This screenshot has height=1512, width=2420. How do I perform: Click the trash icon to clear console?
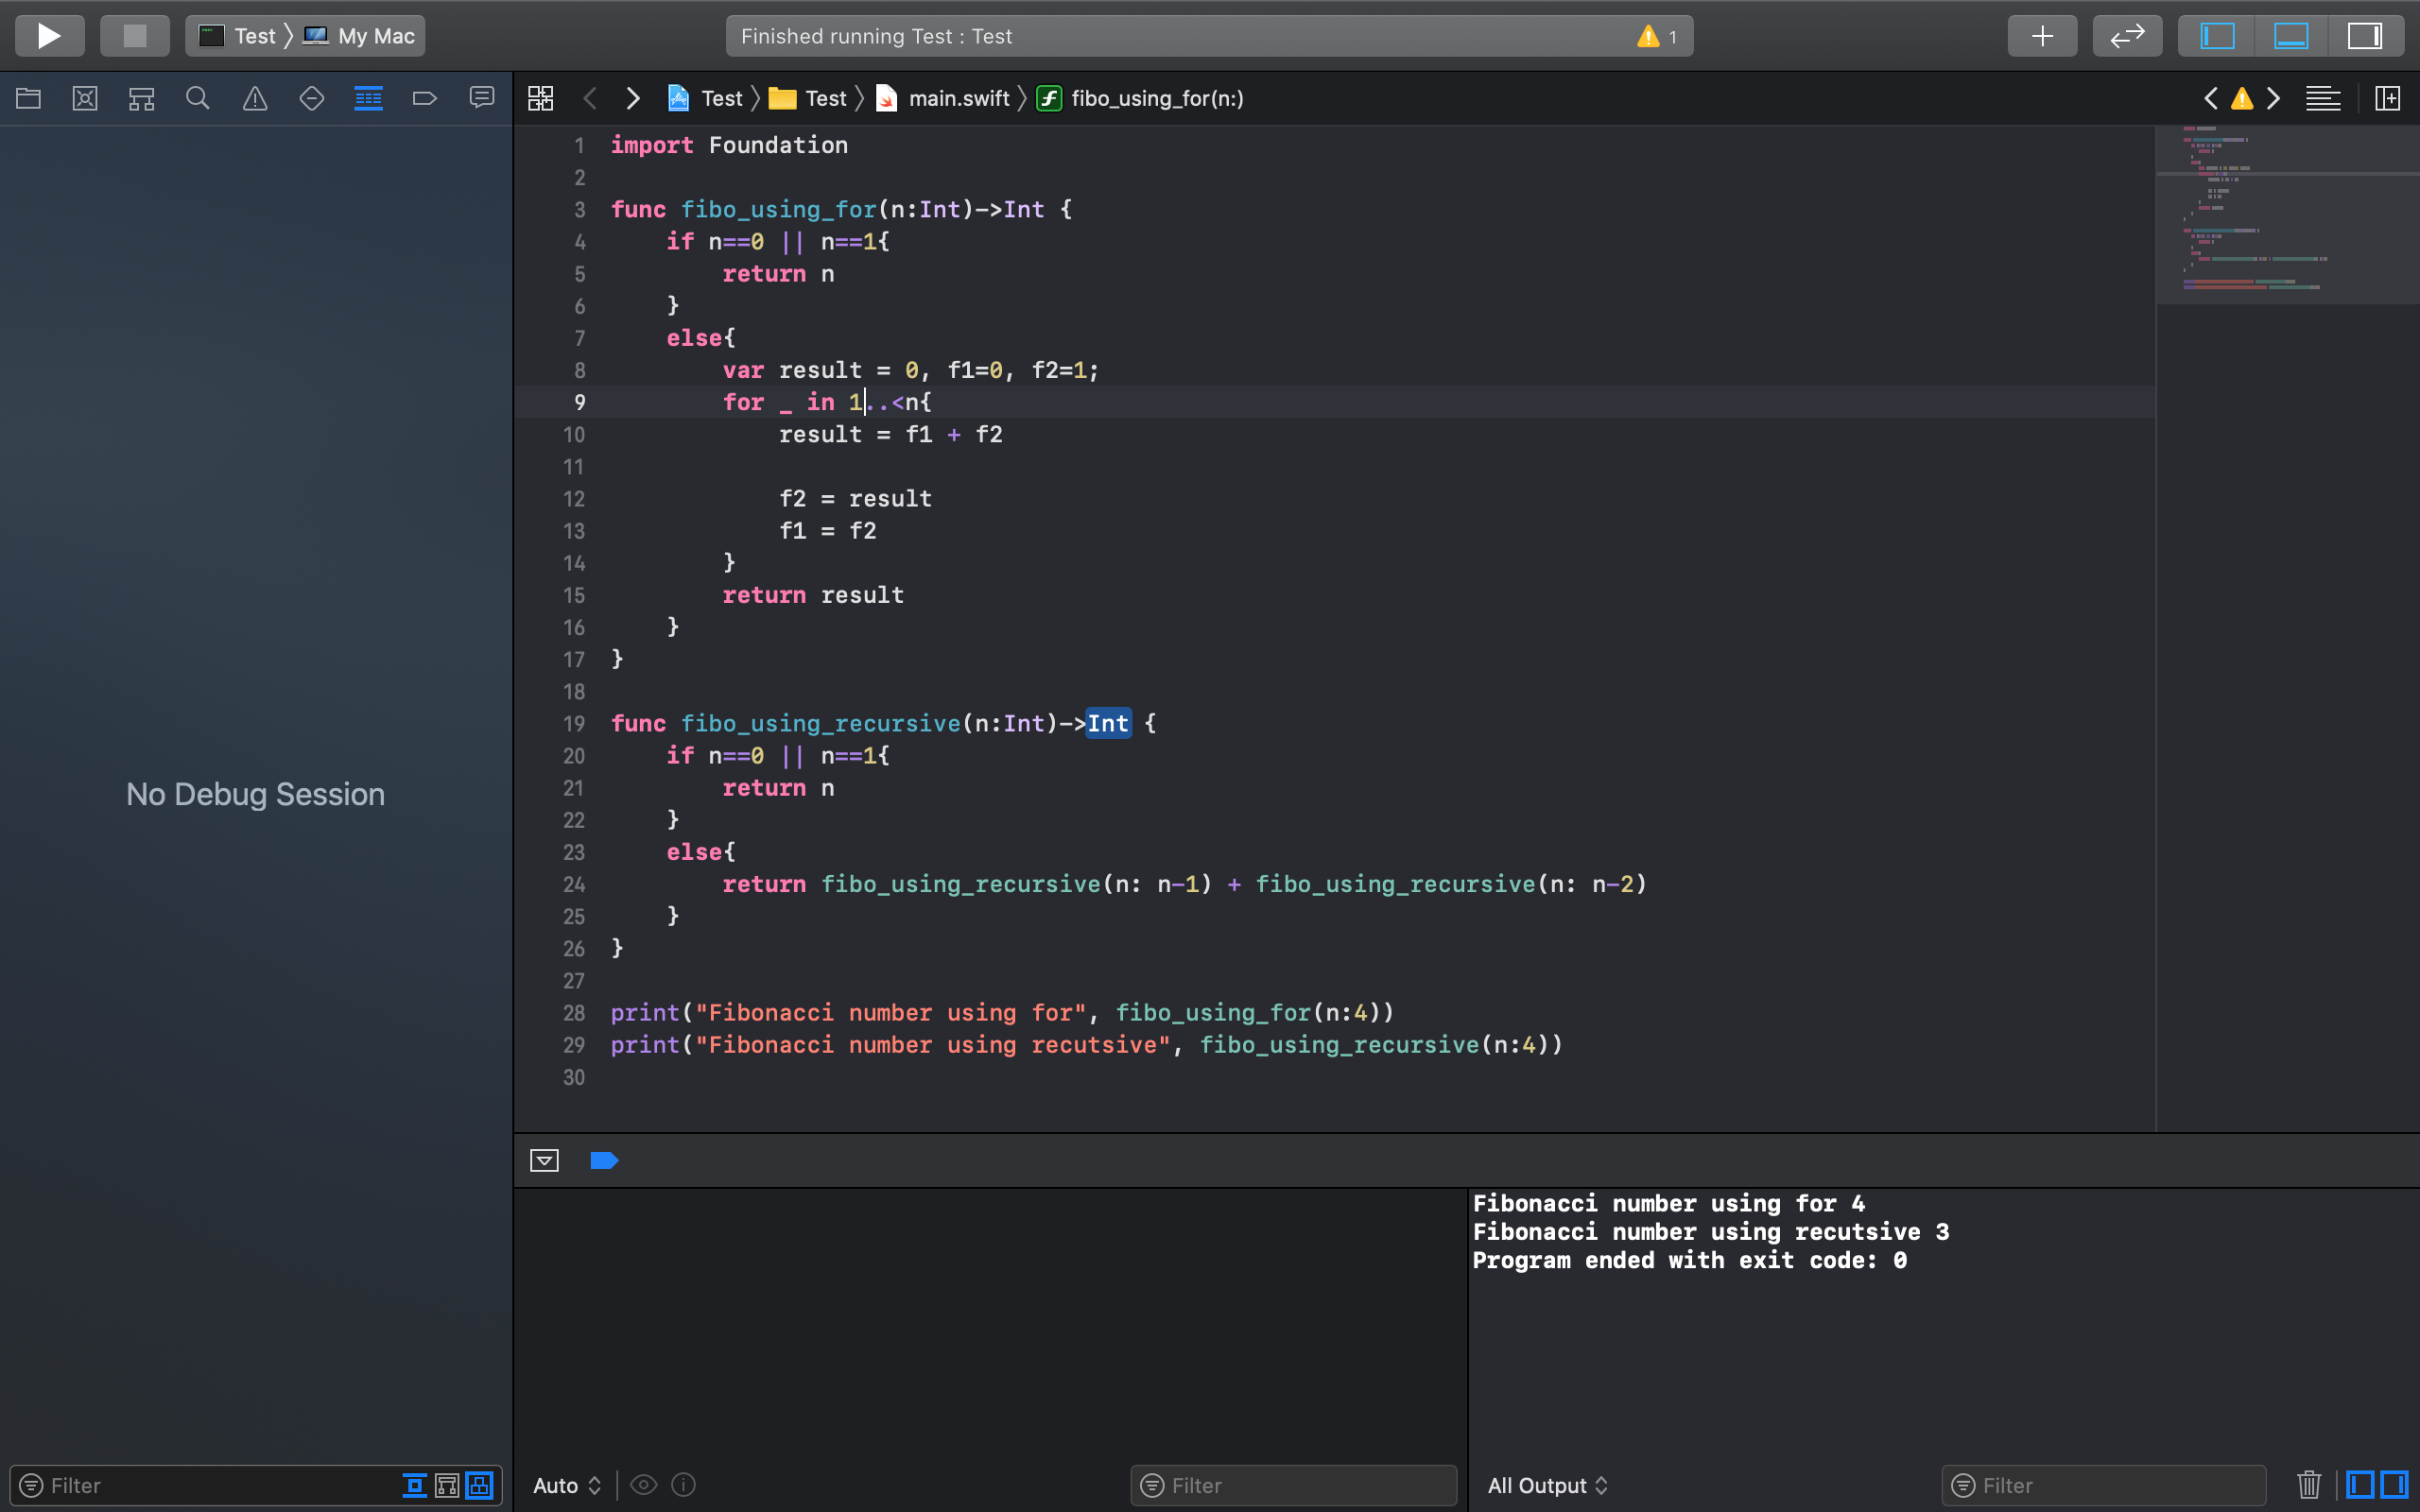pyautogui.click(x=2308, y=1484)
